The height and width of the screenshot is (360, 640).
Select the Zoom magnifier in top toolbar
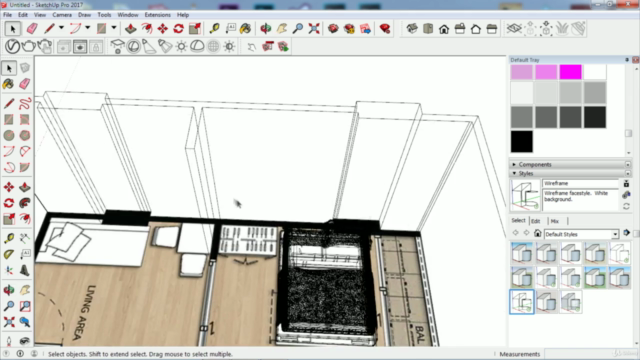tap(298, 29)
